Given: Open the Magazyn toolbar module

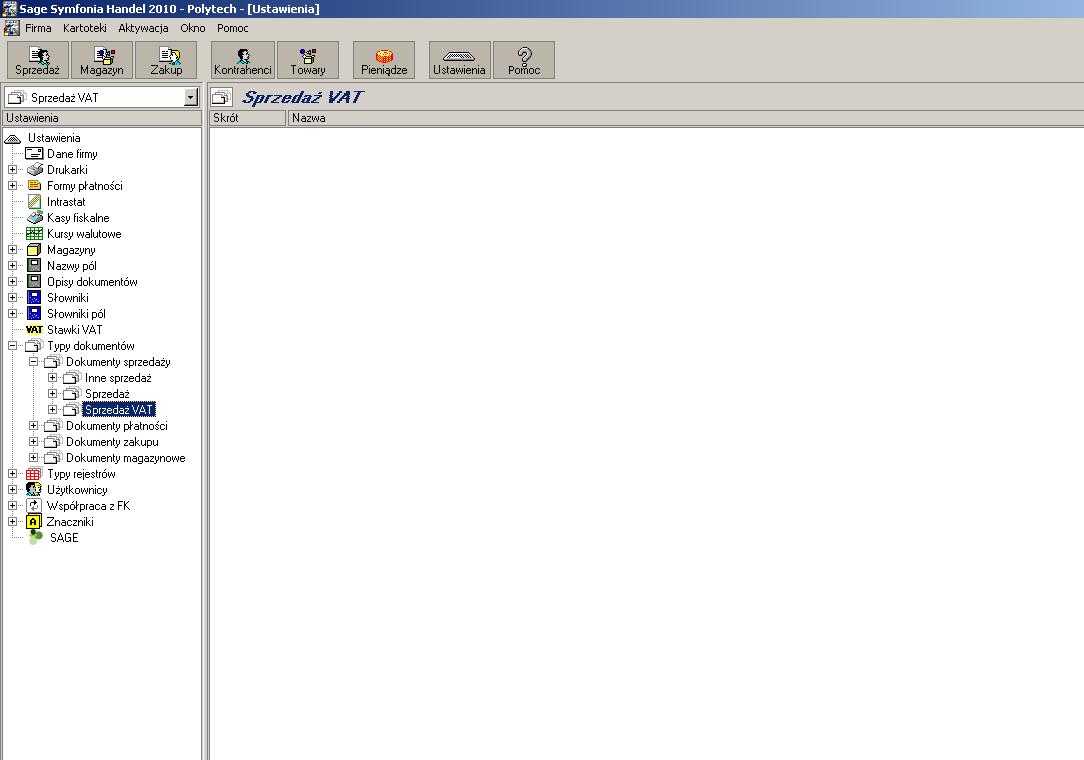Looking at the screenshot, I should [x=102, y=60].
